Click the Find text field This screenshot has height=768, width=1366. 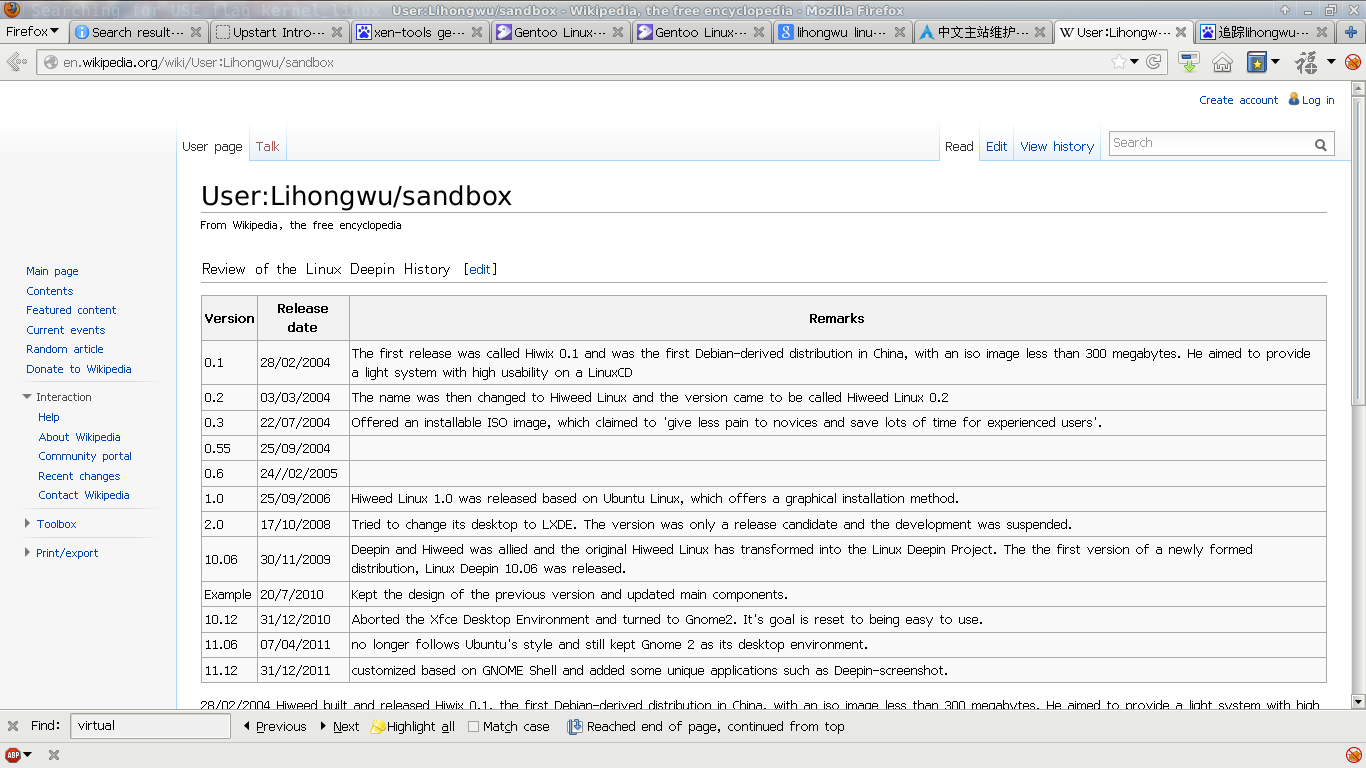point(150,726)
